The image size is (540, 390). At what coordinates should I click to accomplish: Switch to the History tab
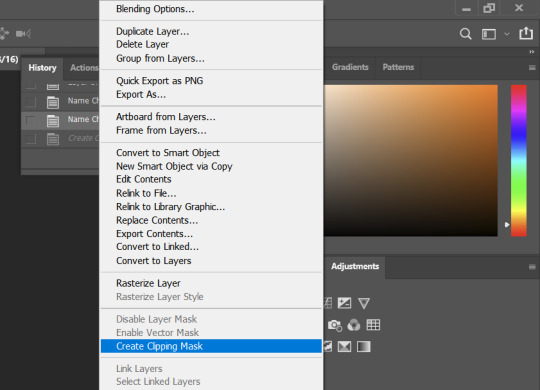(x=42, y=68)
